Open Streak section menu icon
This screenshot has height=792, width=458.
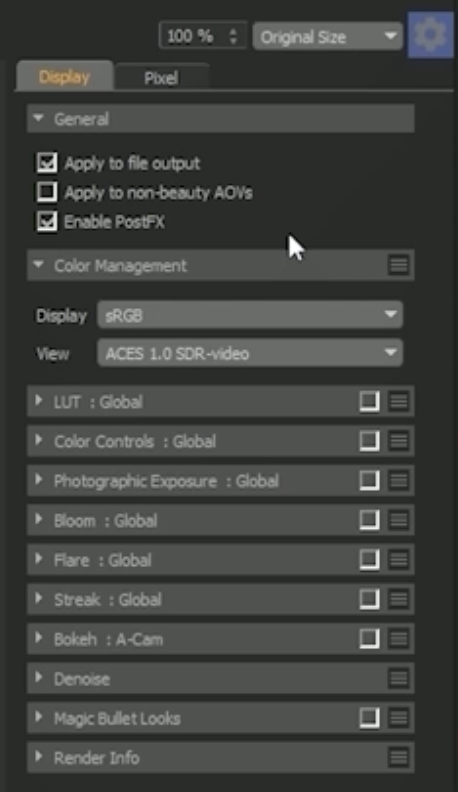(398, 599)
